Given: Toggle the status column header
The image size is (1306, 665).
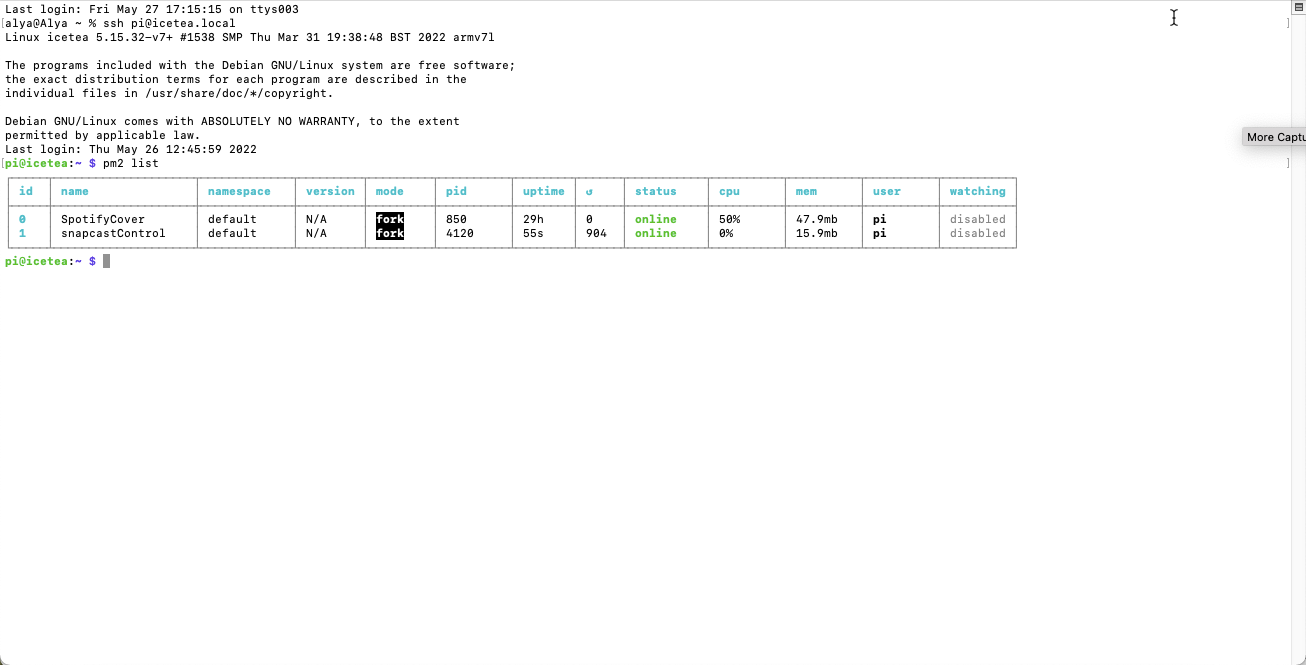Looking at the screenshot, I should tap(655, 191).
